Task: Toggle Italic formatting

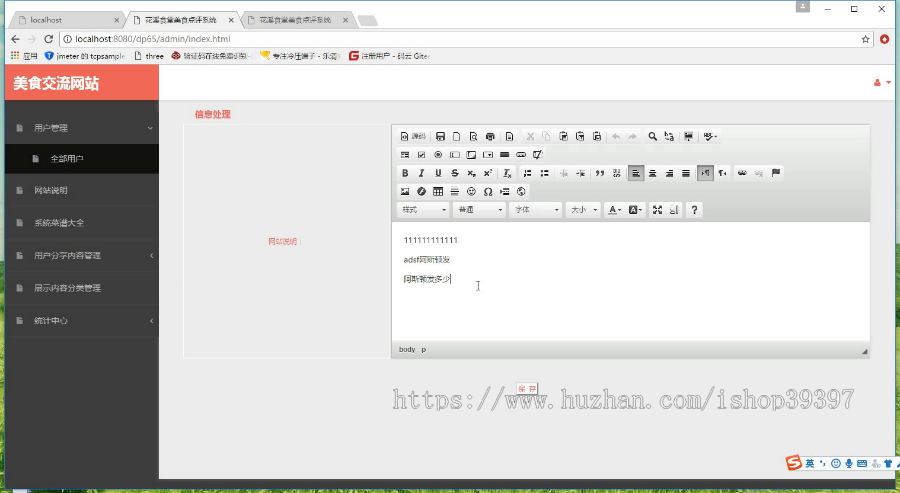Action: [421, 173]
